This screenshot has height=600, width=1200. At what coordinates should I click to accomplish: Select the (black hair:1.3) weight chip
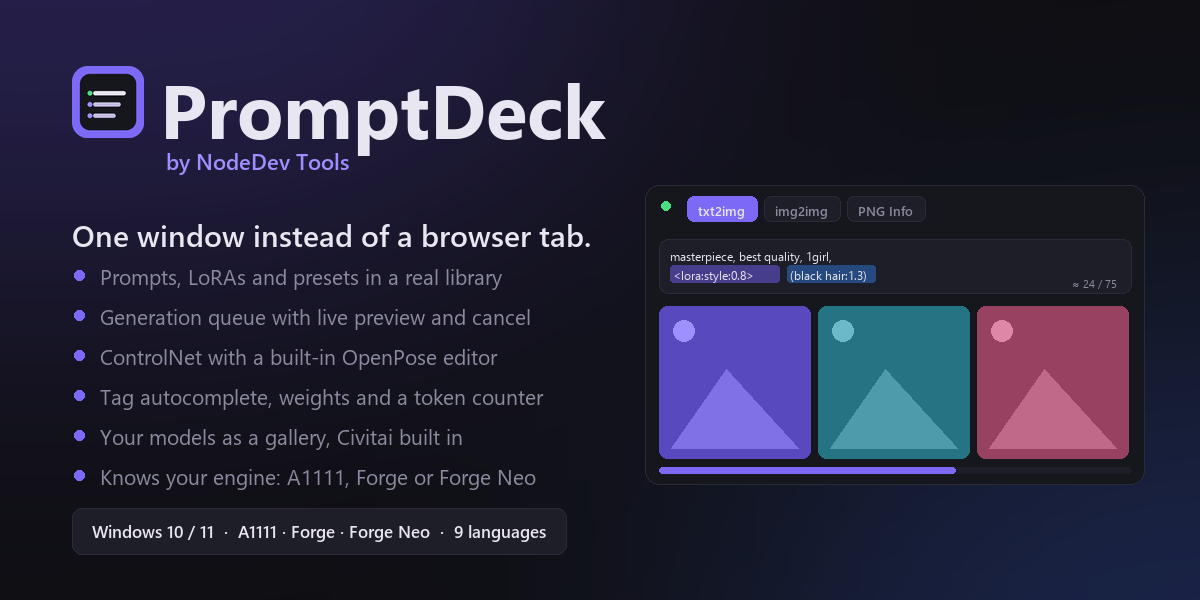pos(831,275)
